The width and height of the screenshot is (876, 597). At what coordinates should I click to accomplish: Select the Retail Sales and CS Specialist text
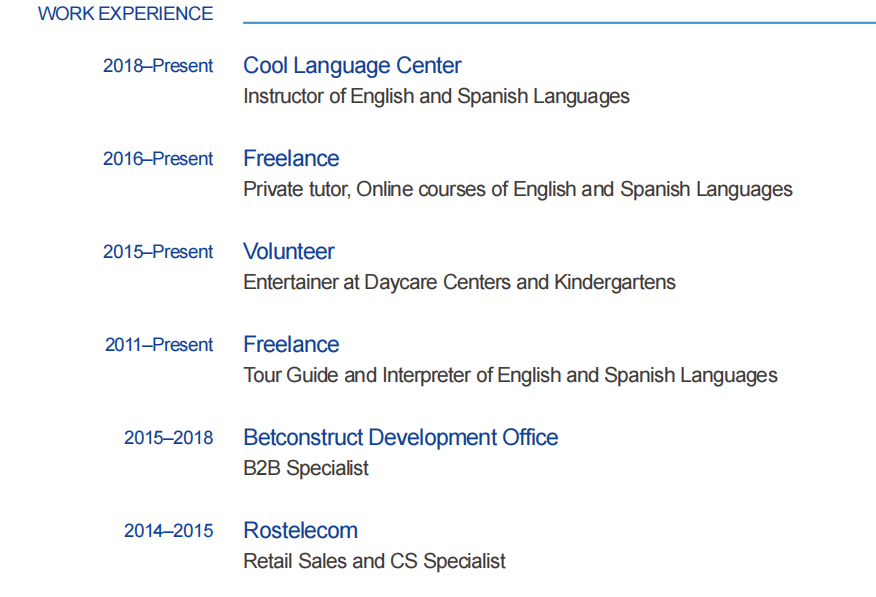(374, 562)
